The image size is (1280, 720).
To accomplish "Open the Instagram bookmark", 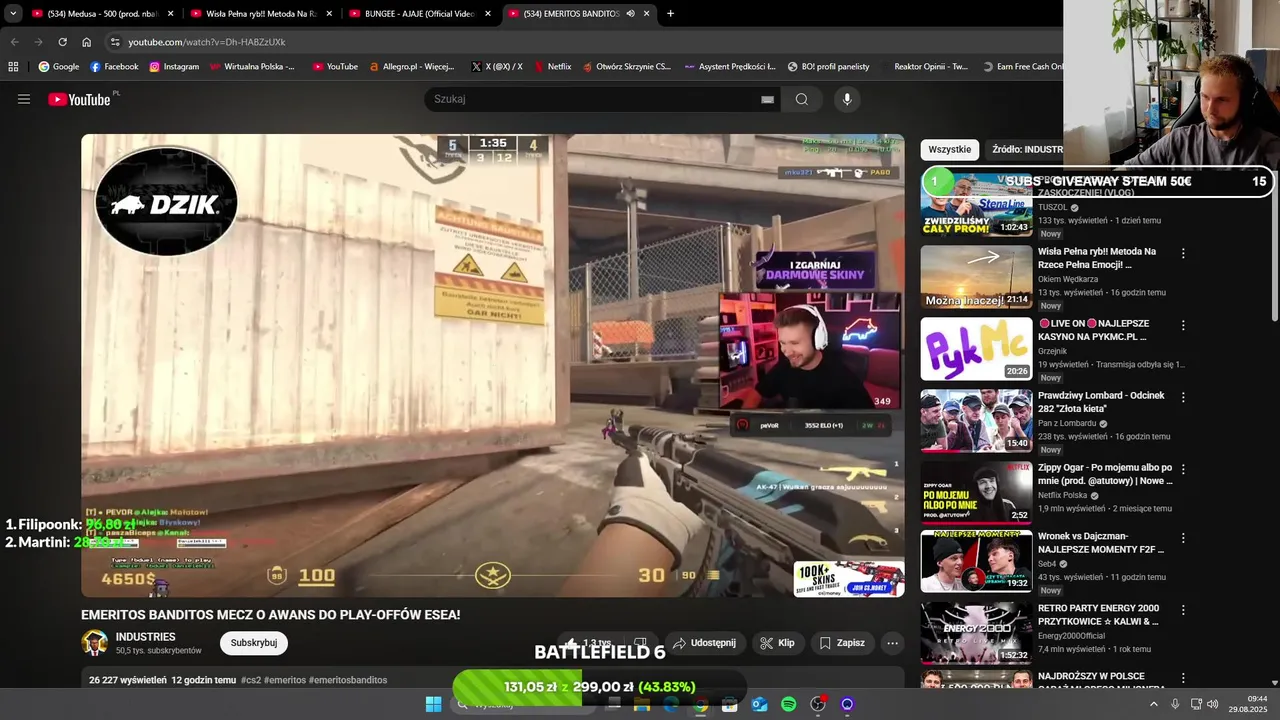I will [174, 66].
